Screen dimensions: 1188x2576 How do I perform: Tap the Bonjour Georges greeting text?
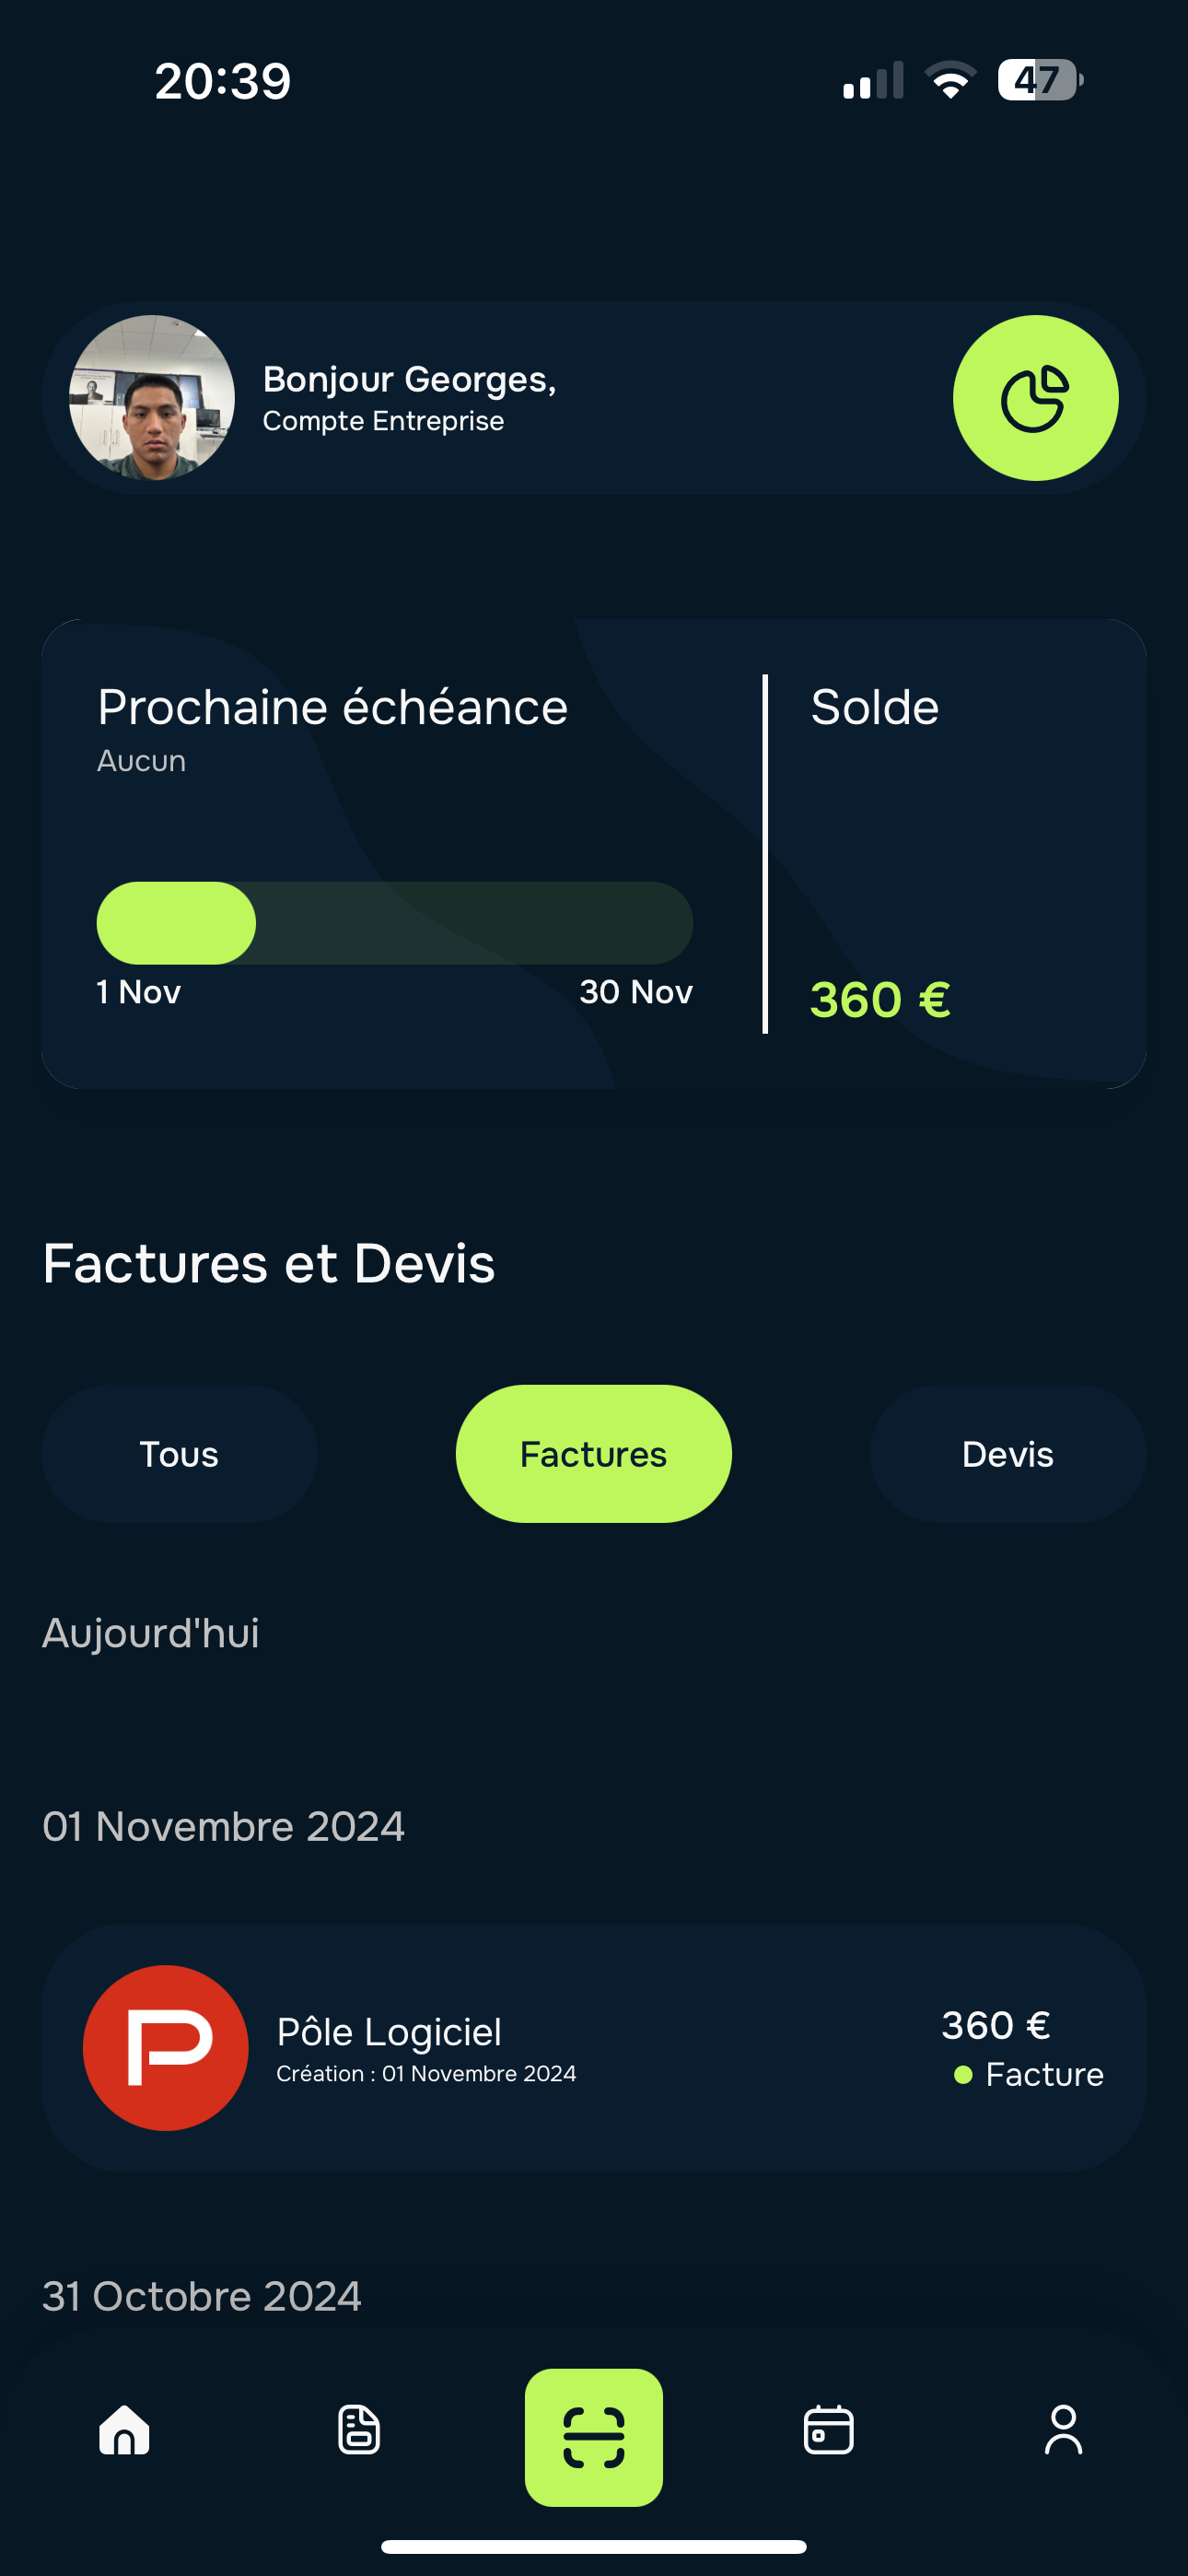(409, 380)
